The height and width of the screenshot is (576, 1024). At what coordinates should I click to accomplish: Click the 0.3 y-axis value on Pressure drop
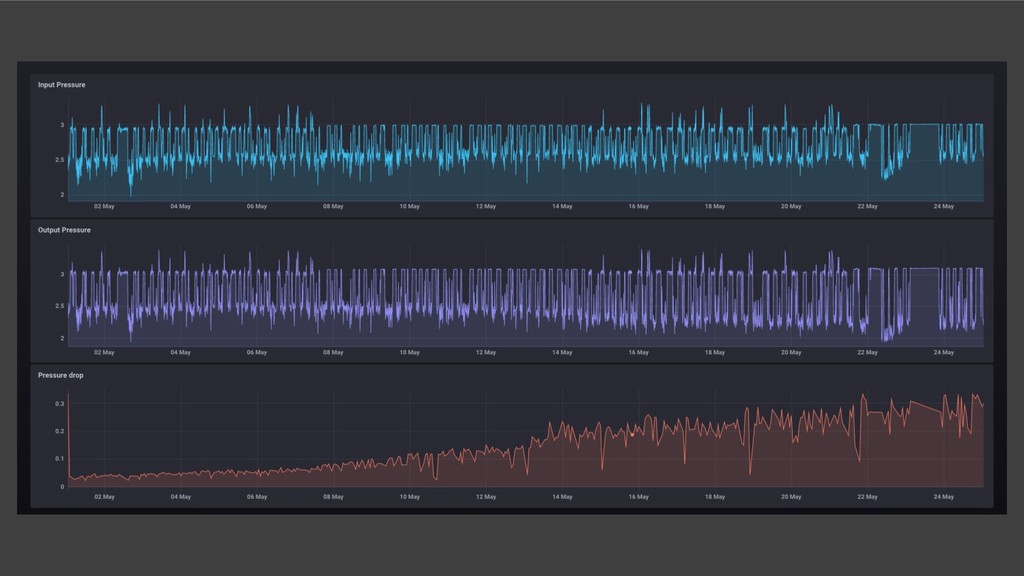point(60,404)
